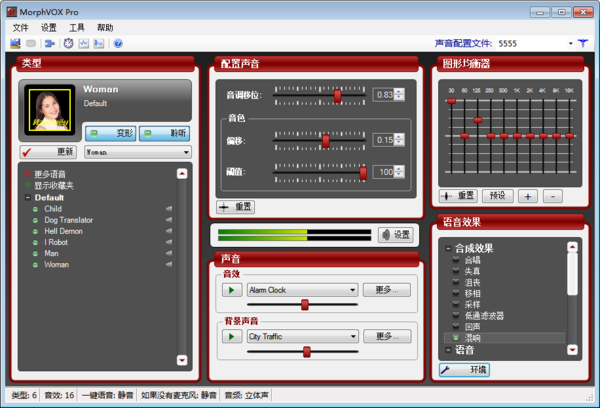Click the voice list scroll-down arrow
Image resolution: width=600 pixels, height=408 pixels.
click(x=182, y=360)
